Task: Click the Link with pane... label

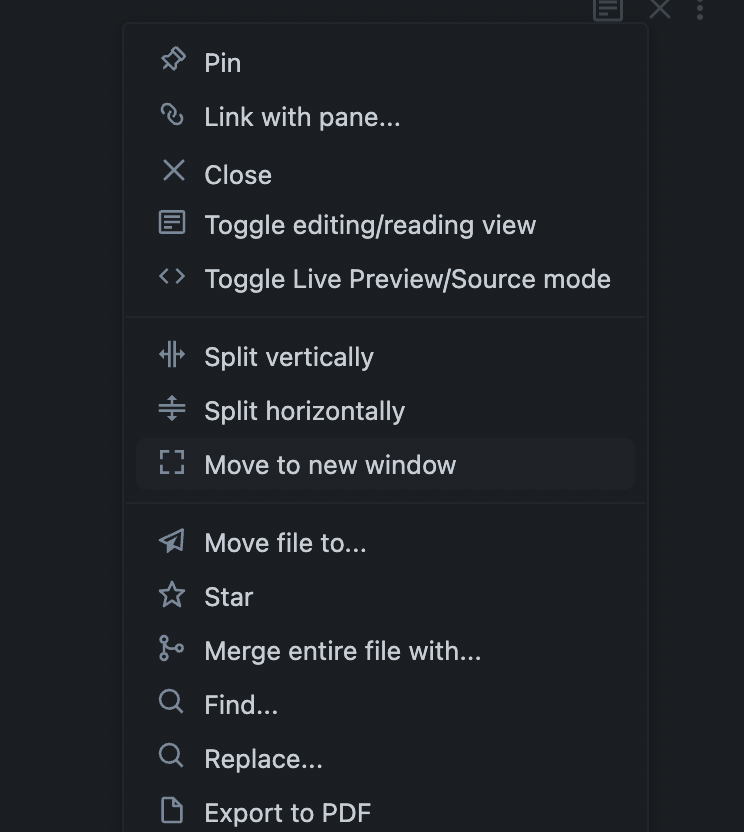Action: pyautogui.click(x=302, y=117)
